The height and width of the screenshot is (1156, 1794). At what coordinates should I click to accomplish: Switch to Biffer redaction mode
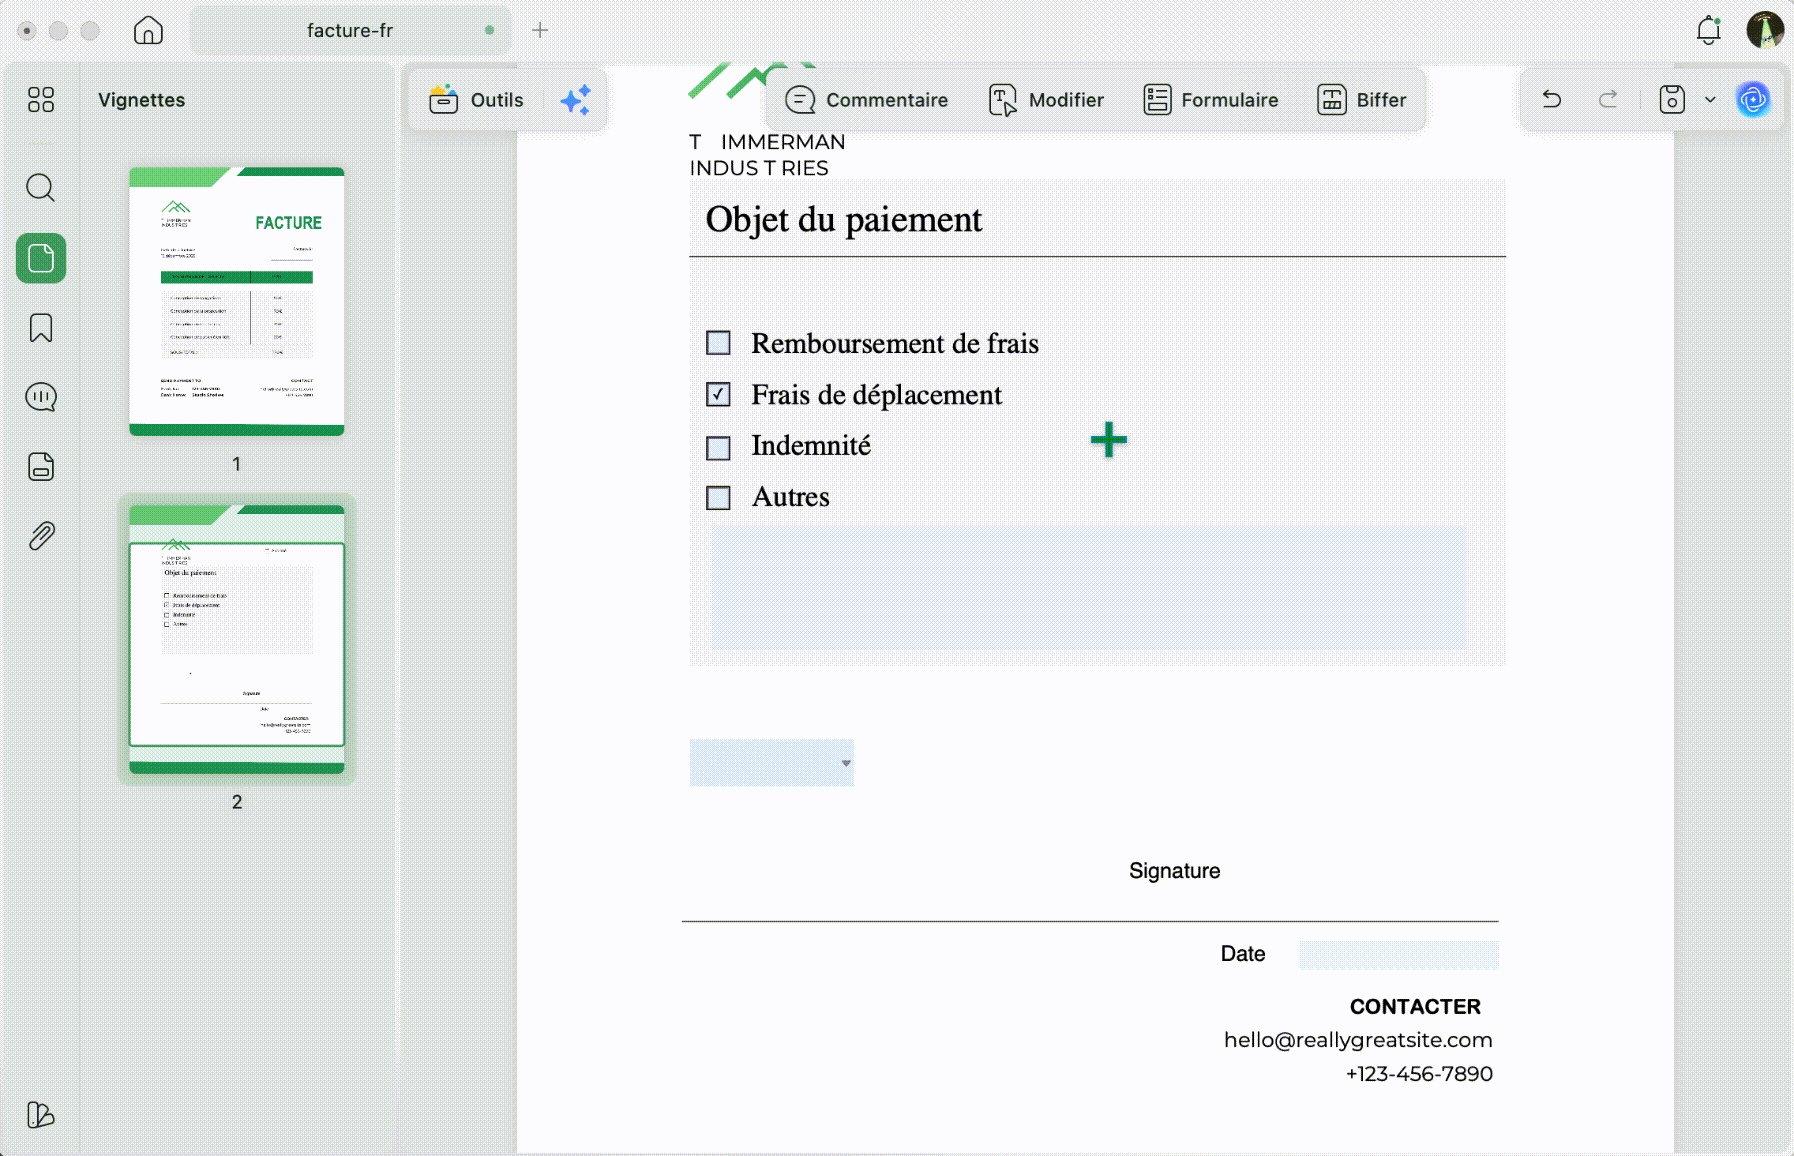tap(1361, 100)
